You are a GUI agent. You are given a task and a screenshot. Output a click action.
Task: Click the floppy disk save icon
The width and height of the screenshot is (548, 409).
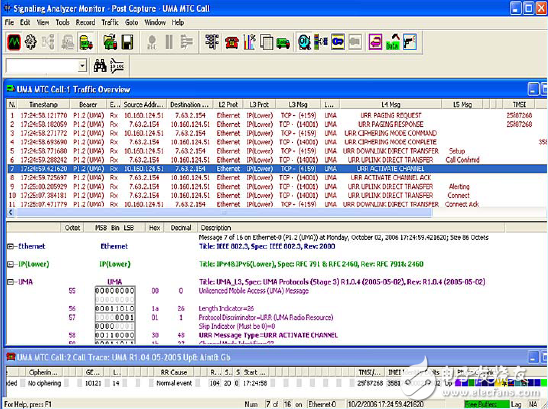pos(127,42)
